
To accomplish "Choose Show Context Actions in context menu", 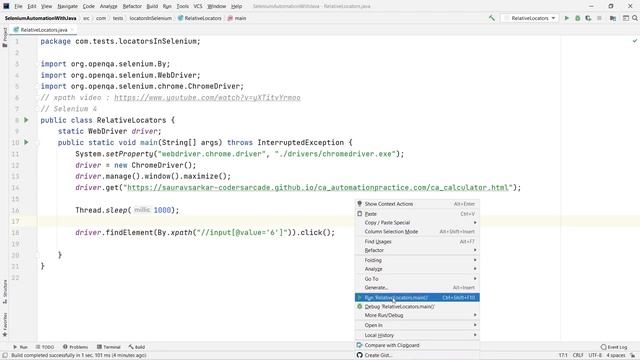I will tap(417, 204).
